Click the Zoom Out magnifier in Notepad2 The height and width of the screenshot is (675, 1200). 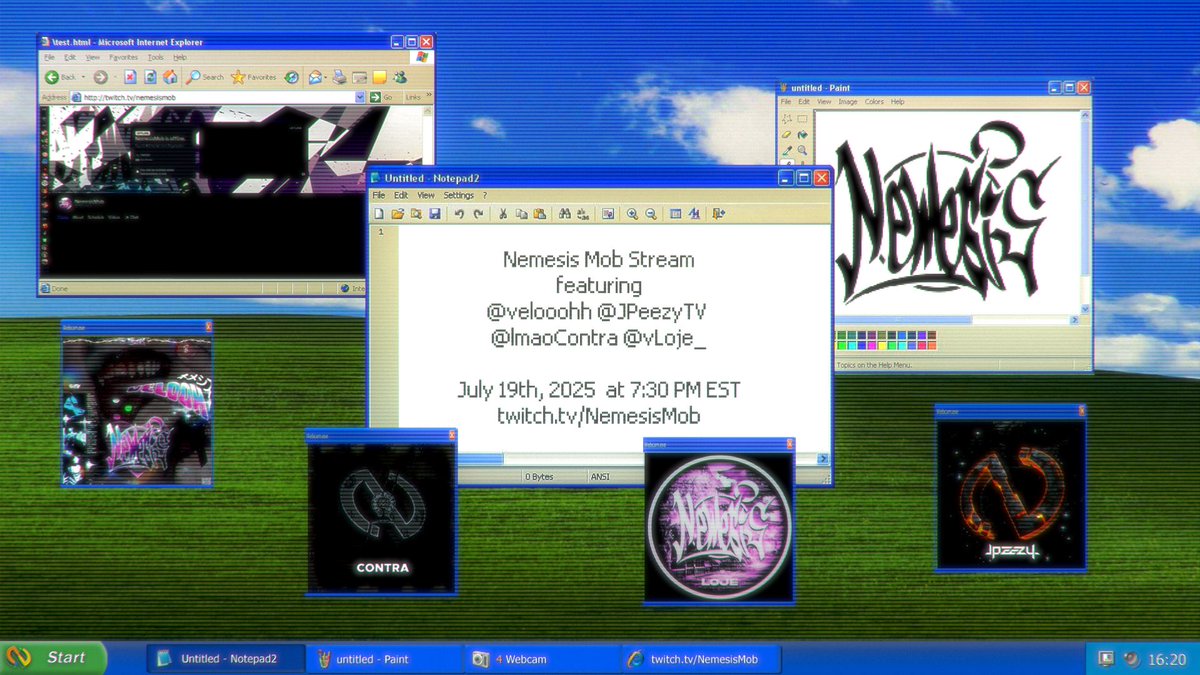pos(651,213)
